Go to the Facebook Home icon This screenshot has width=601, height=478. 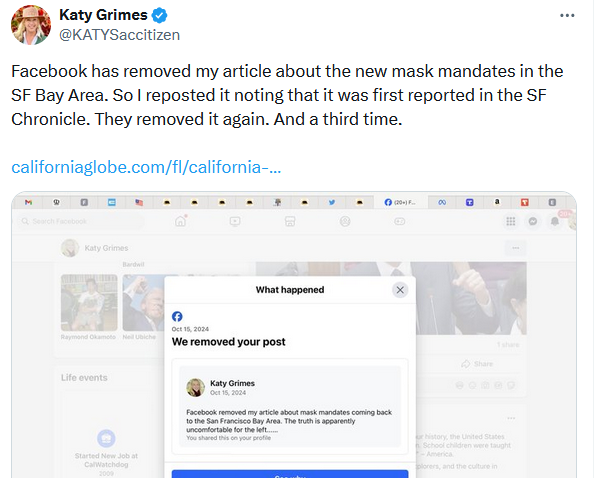click(x=181, y=221)
